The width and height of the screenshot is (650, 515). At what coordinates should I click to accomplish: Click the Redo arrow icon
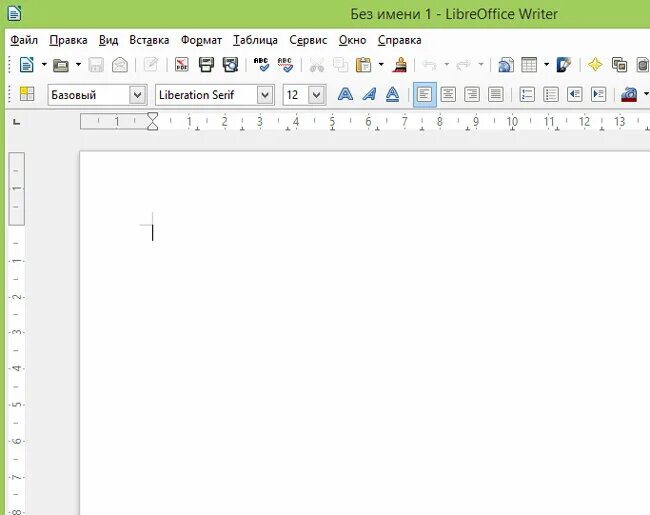point(463,65)
